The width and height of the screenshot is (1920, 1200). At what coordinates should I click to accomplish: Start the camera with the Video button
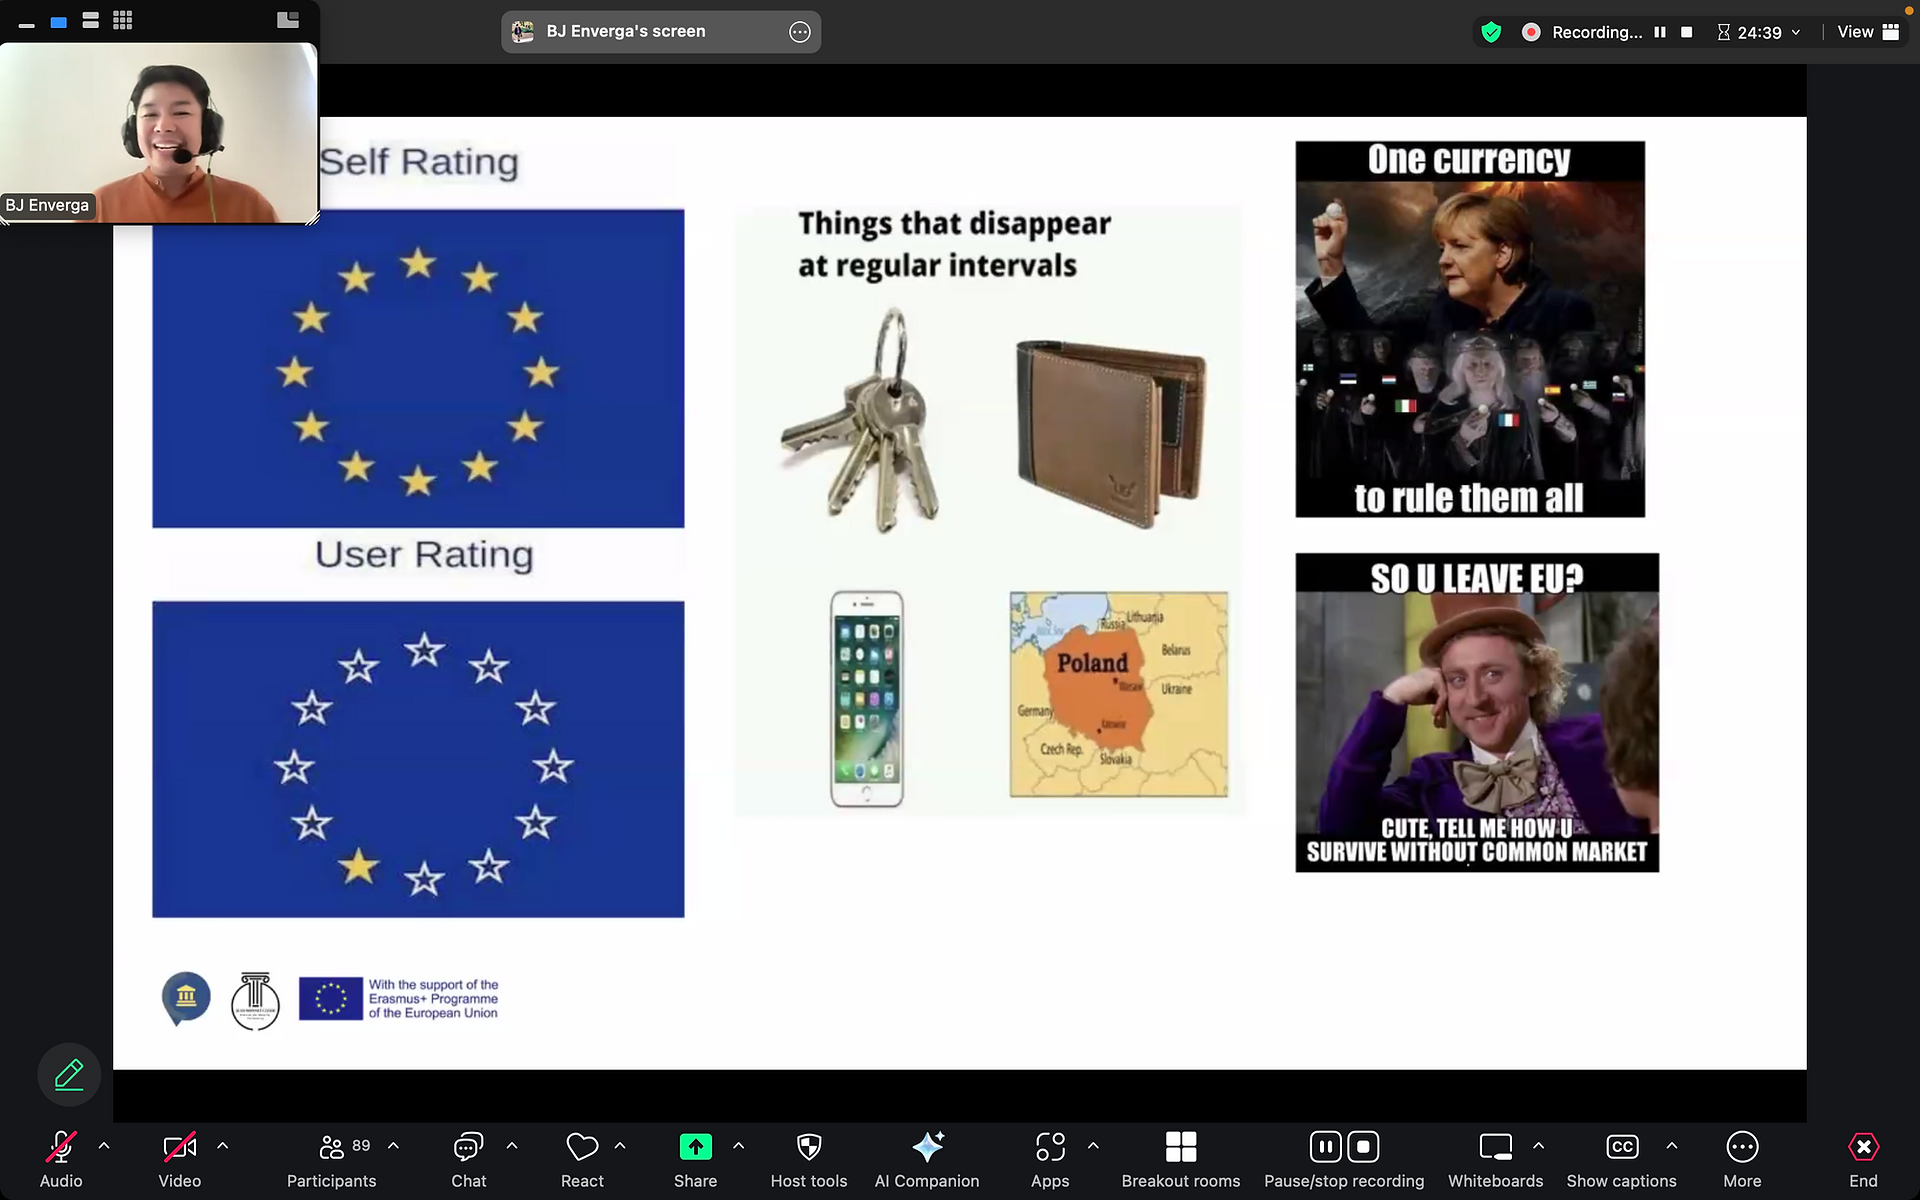pyautogui.click(x=180, y=1159)
